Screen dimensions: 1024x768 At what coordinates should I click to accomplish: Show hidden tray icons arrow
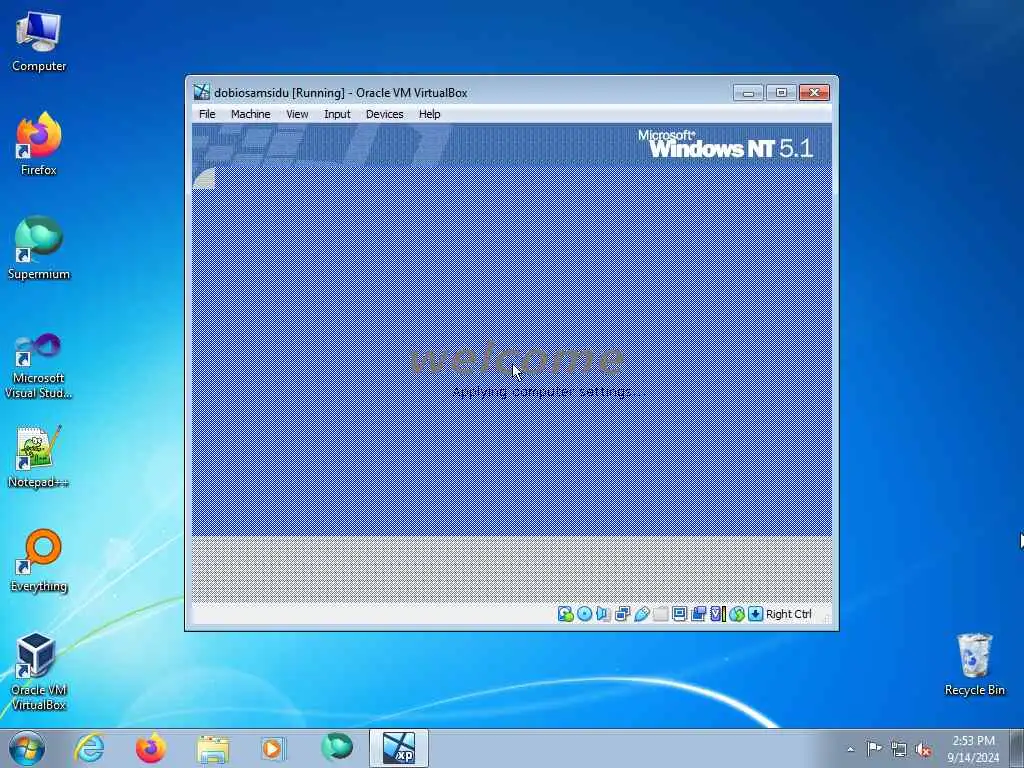click(x=850, y=749)
